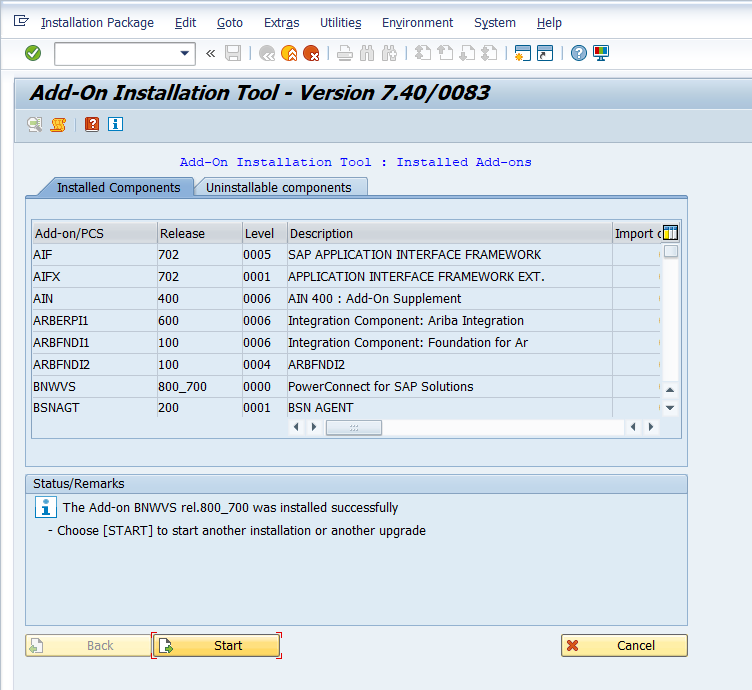Image resolution: width=752 pixels, height=690 pixels.
Task: Switch to Uninstallable components tab
Action: pyautogui.click(x=279, y=187)
